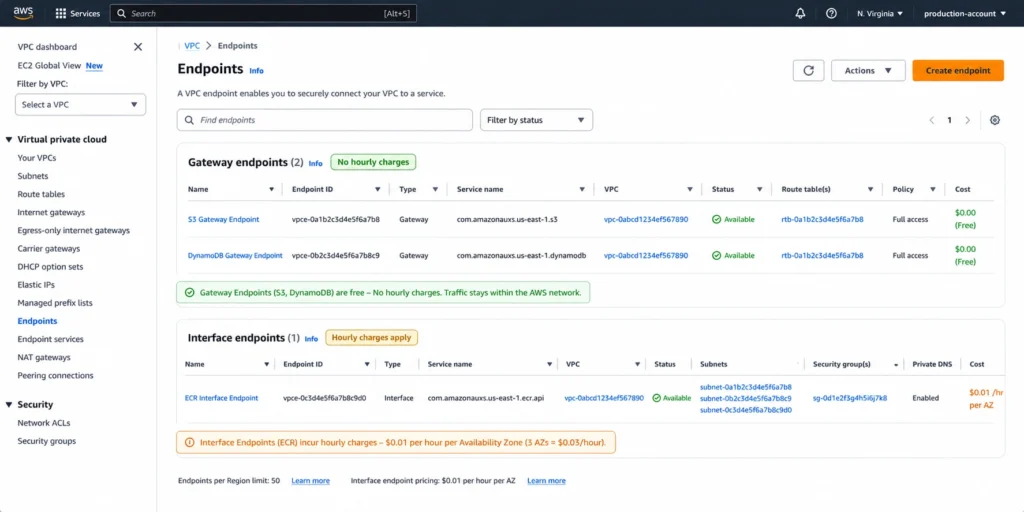Open the notifications bell
The width and height of the screenshot is (1024, 512).
[801, 13]
